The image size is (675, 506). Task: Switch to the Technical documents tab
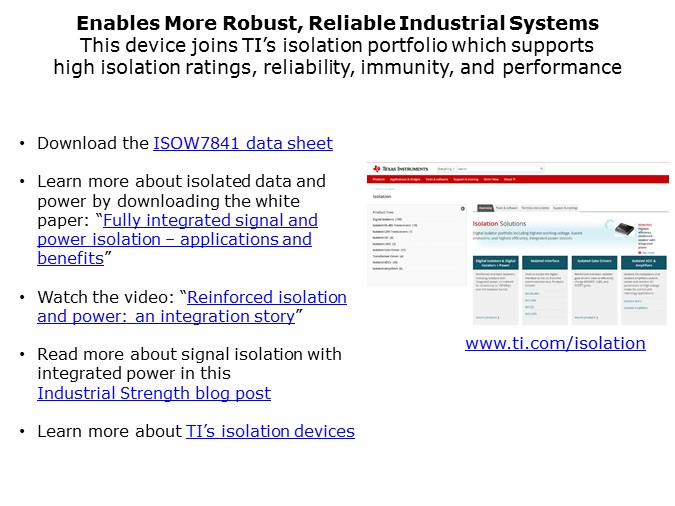click(535, 208)
